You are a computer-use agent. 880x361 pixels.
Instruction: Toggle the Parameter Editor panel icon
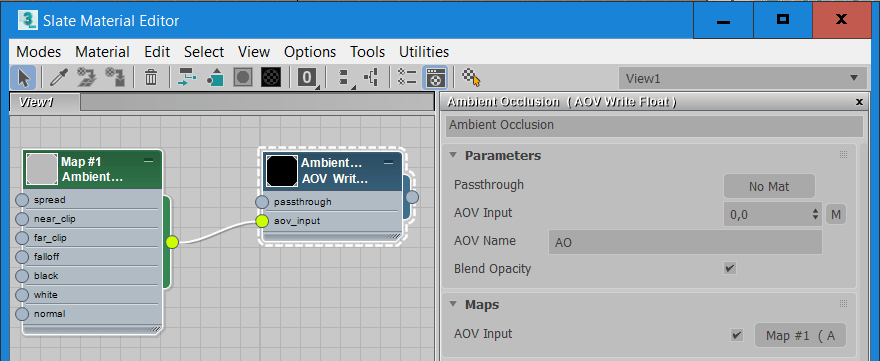click(435, 78)
